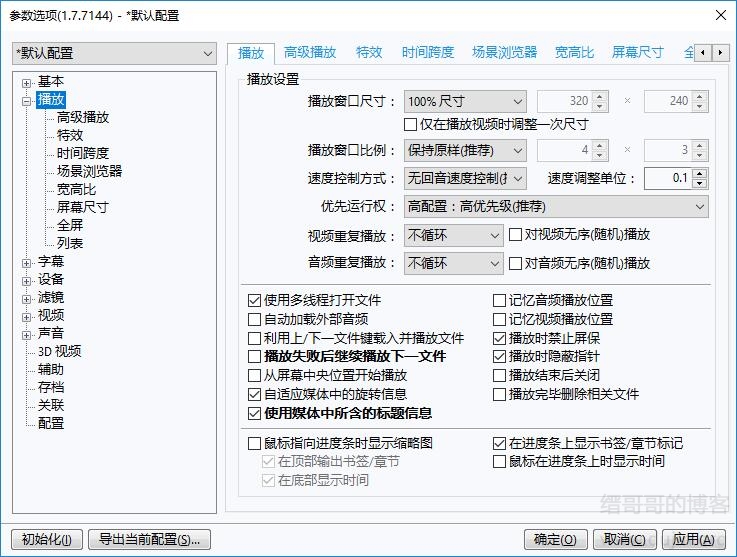Viewport: 737px width, 557px height.
Task: Open the 音频重复播放 dropdown
Action: coord(454,264)
